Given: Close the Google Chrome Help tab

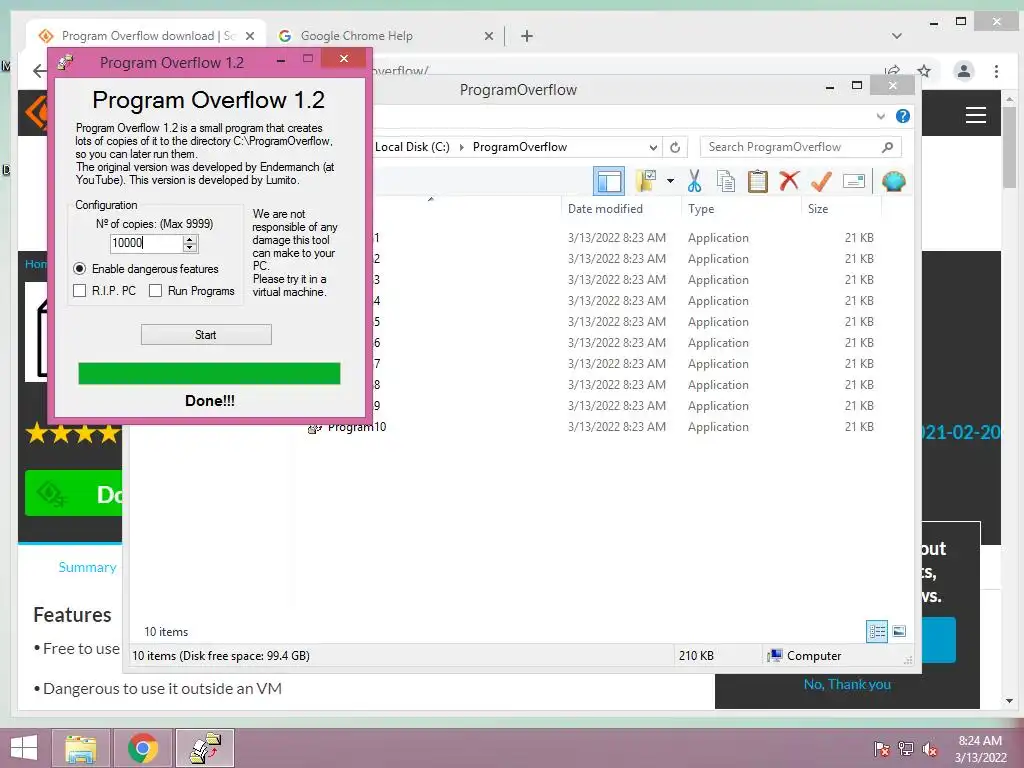Looking at the screenshot, I should pyautogui.click(x=488, y=36).
